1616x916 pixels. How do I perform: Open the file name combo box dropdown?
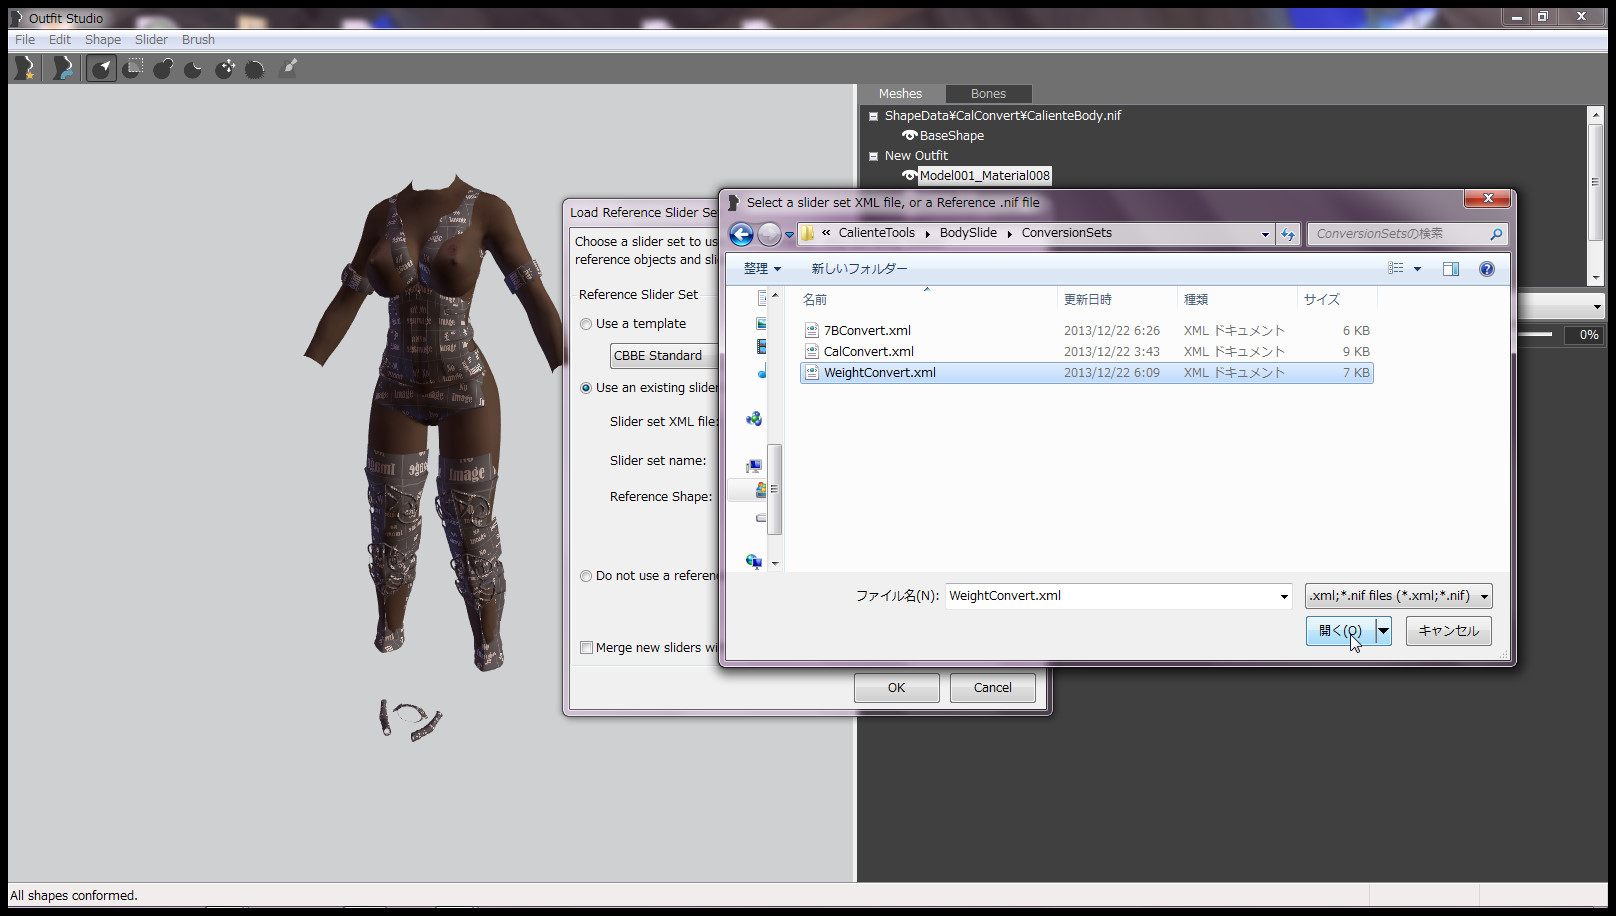pyautogui.click(x=1284, y=596)
